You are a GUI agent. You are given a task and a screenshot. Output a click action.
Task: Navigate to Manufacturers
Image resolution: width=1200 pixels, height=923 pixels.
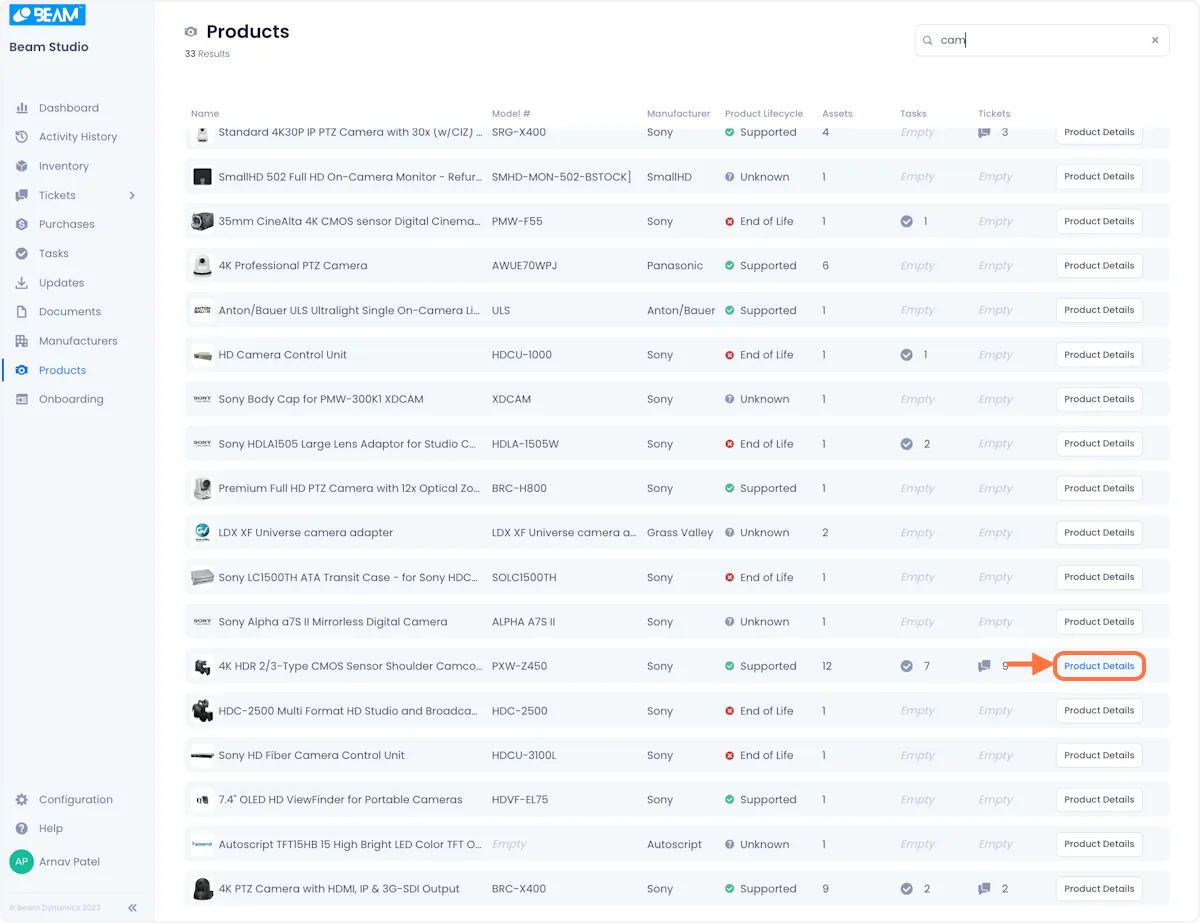pyautogui.click(x=78, y=341)
